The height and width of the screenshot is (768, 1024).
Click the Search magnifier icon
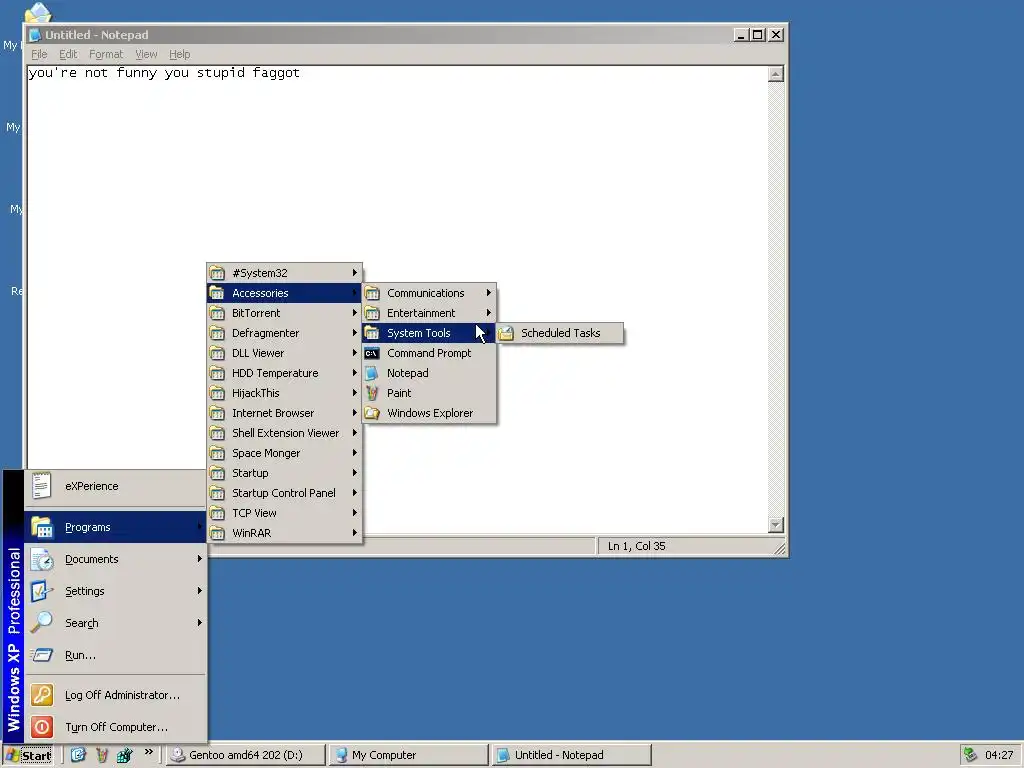click(x=42, y=622)
